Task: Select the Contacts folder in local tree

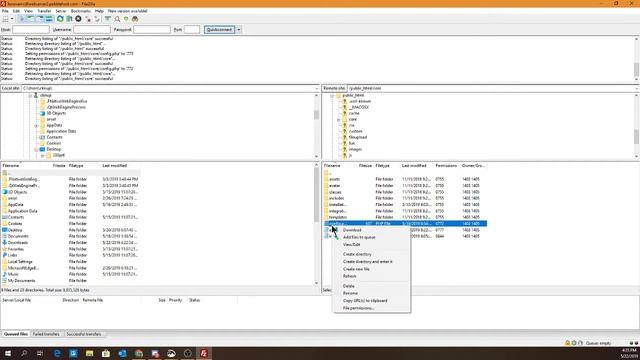Action: [x=54, y=138]
